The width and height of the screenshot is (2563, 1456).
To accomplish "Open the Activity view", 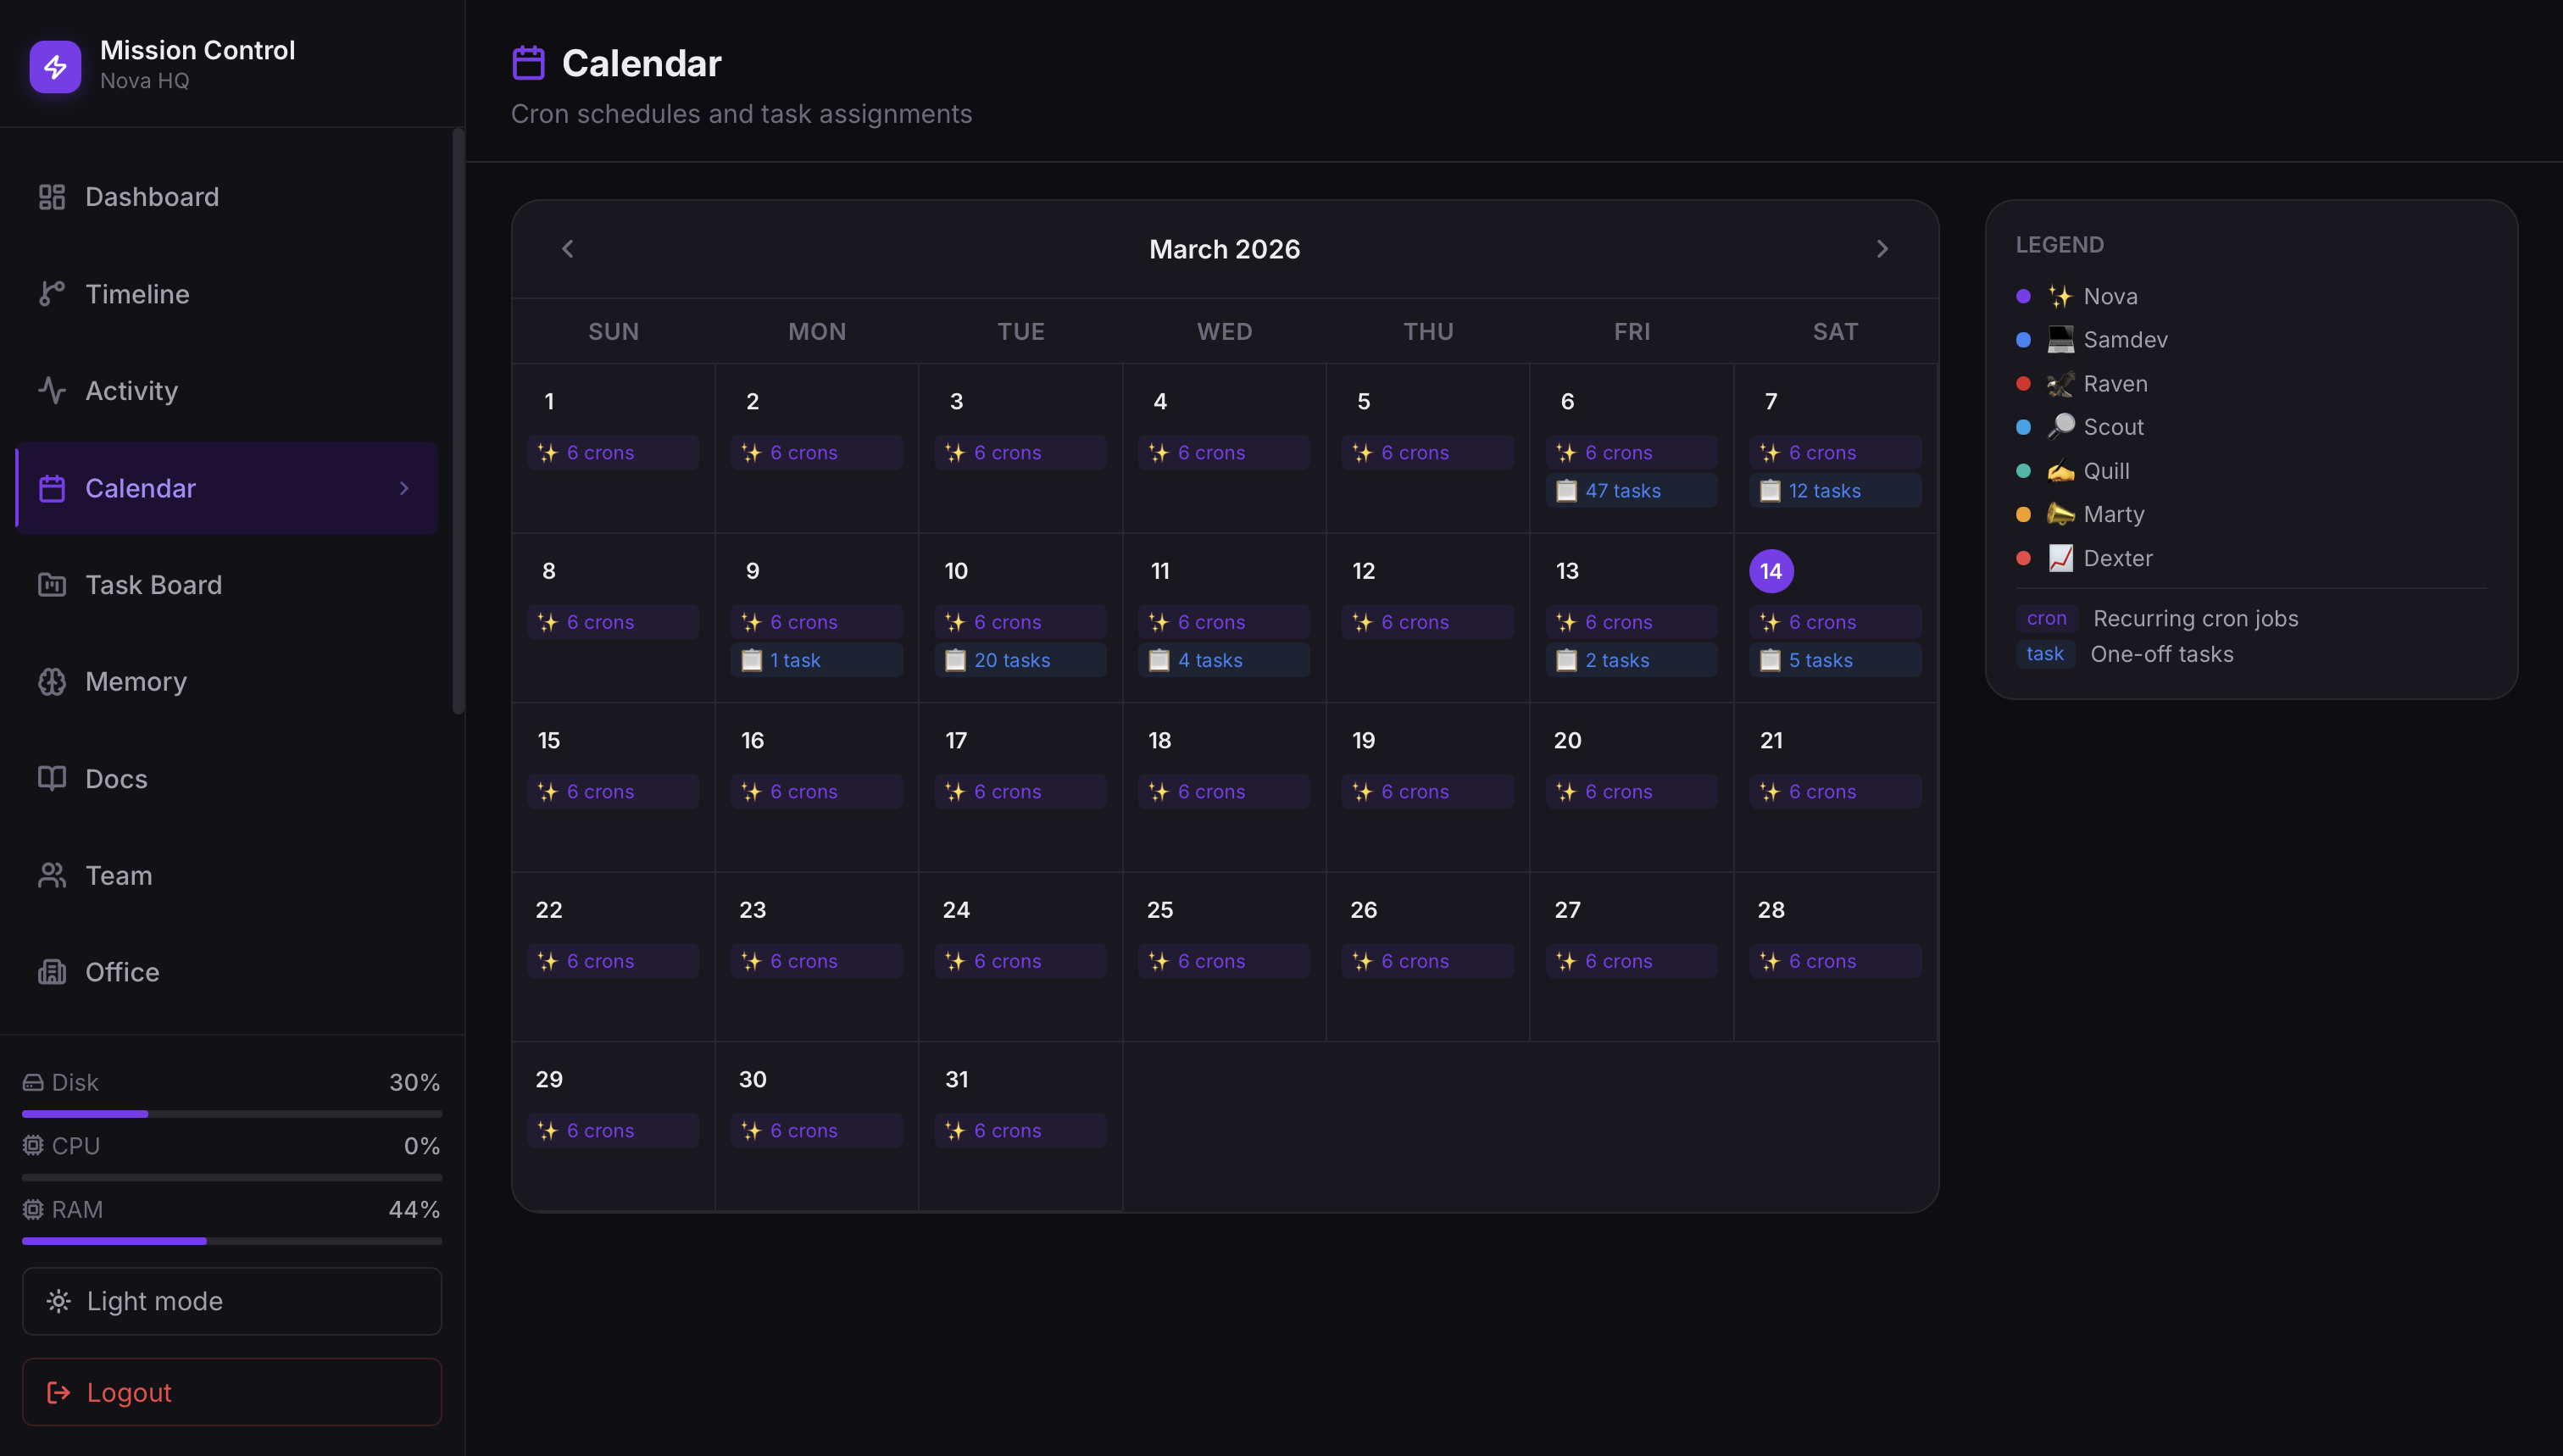I will (131, 390).
